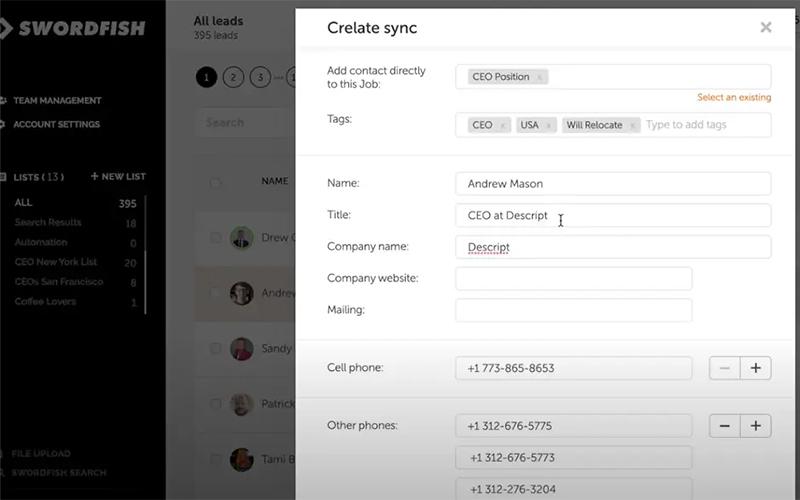
Task: Click the empty Mailing field
Action: point(573,310)
